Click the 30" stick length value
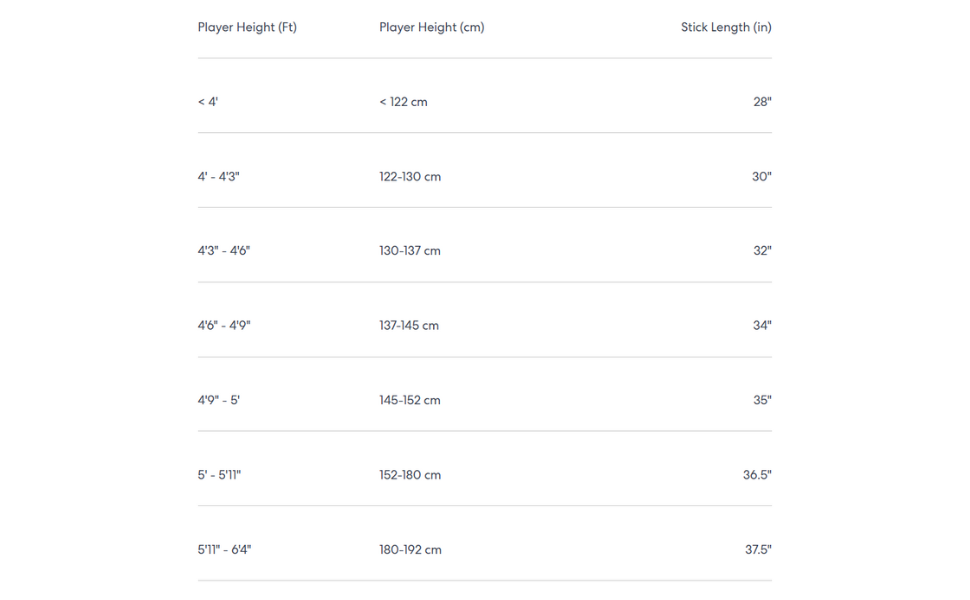The height and width of the screenshot is (600, 970). coord(762,177)
